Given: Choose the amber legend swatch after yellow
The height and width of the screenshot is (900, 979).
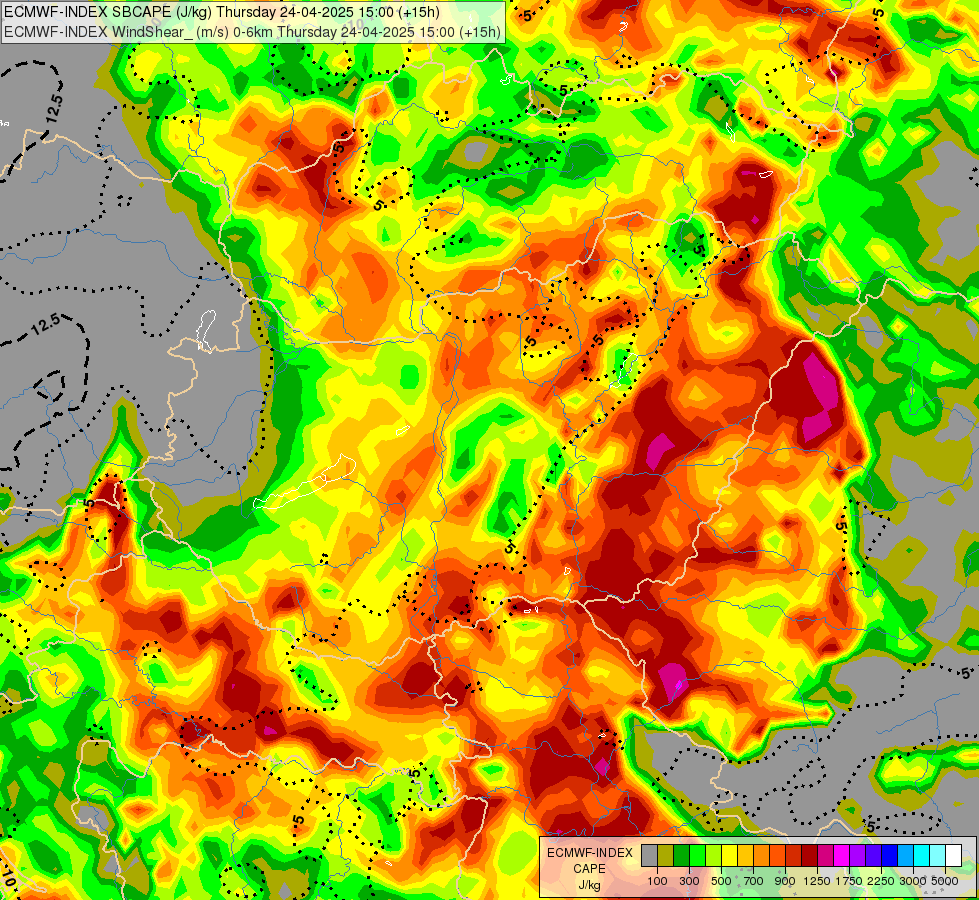Looking at the screenshot, I should pyautogui.click(x=745, y=855).
